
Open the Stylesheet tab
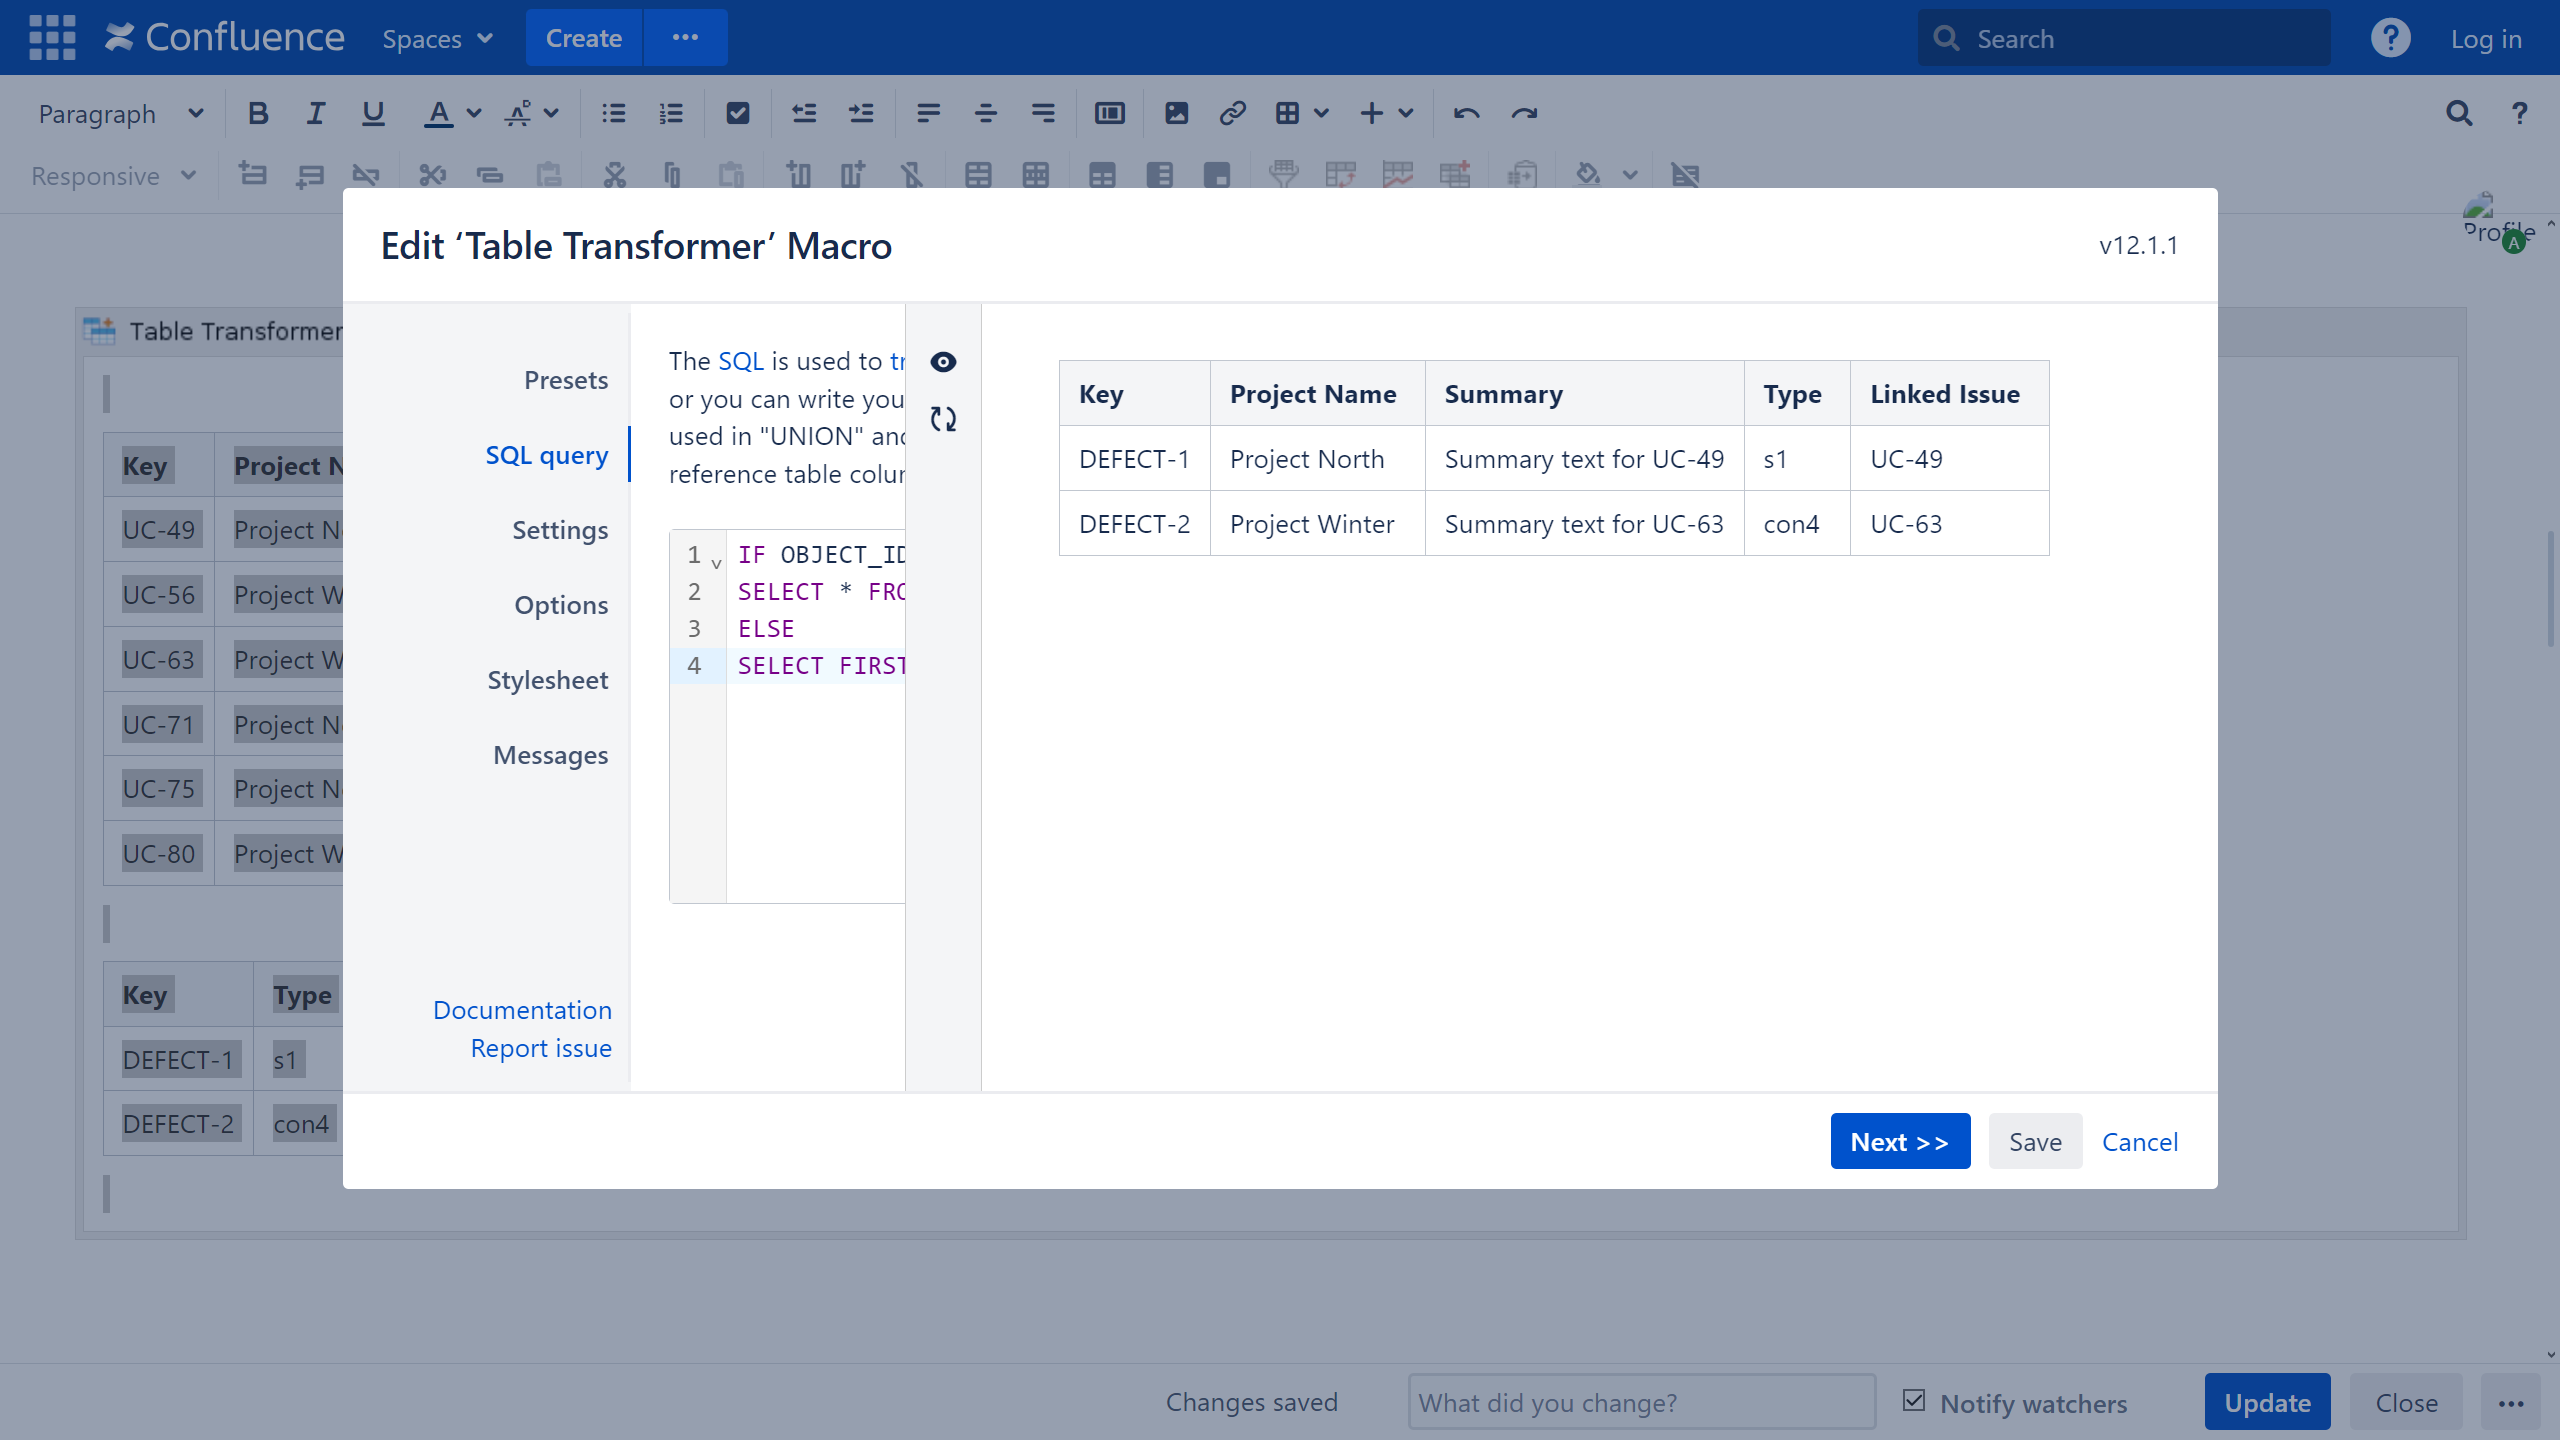point(547,680)
